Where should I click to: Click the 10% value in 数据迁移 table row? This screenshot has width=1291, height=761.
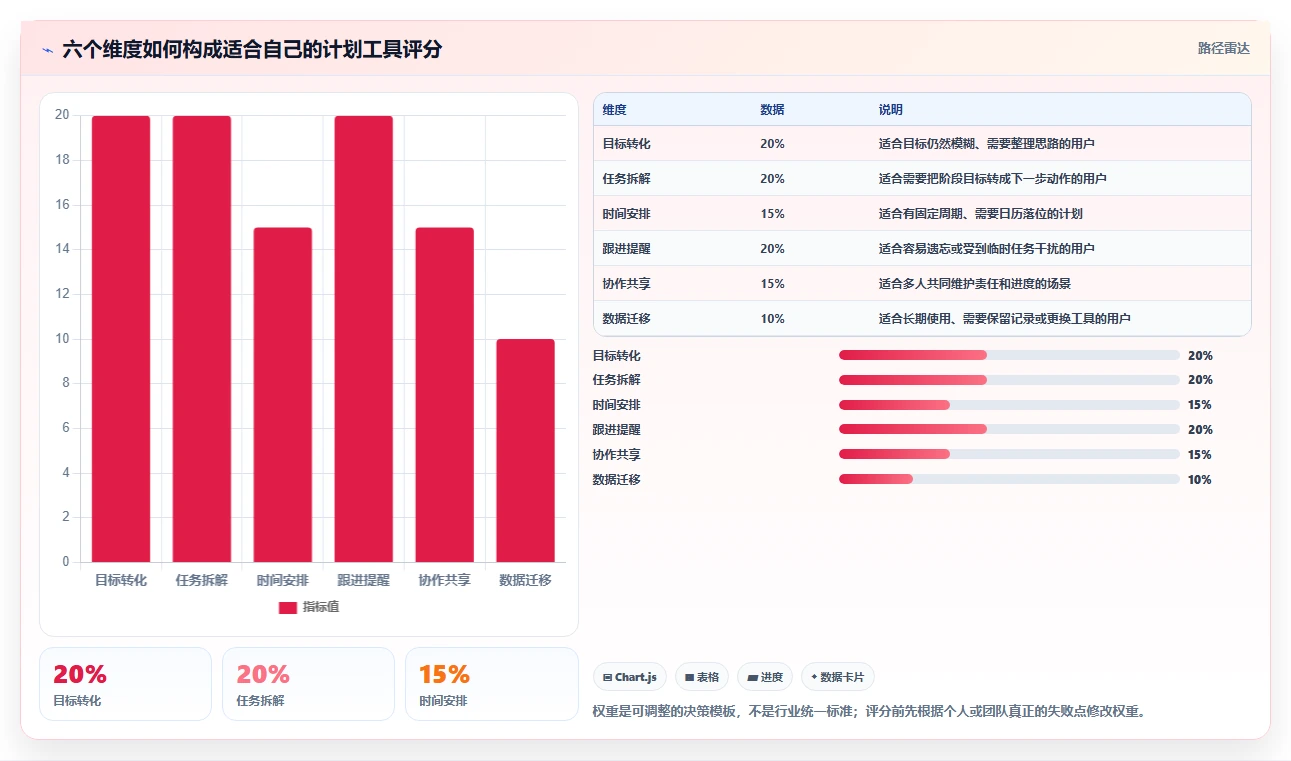[772, 319]
